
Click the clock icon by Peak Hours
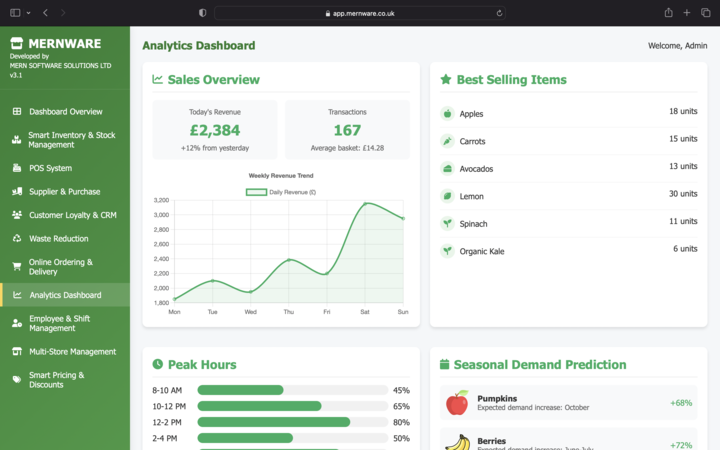(158, 364)
